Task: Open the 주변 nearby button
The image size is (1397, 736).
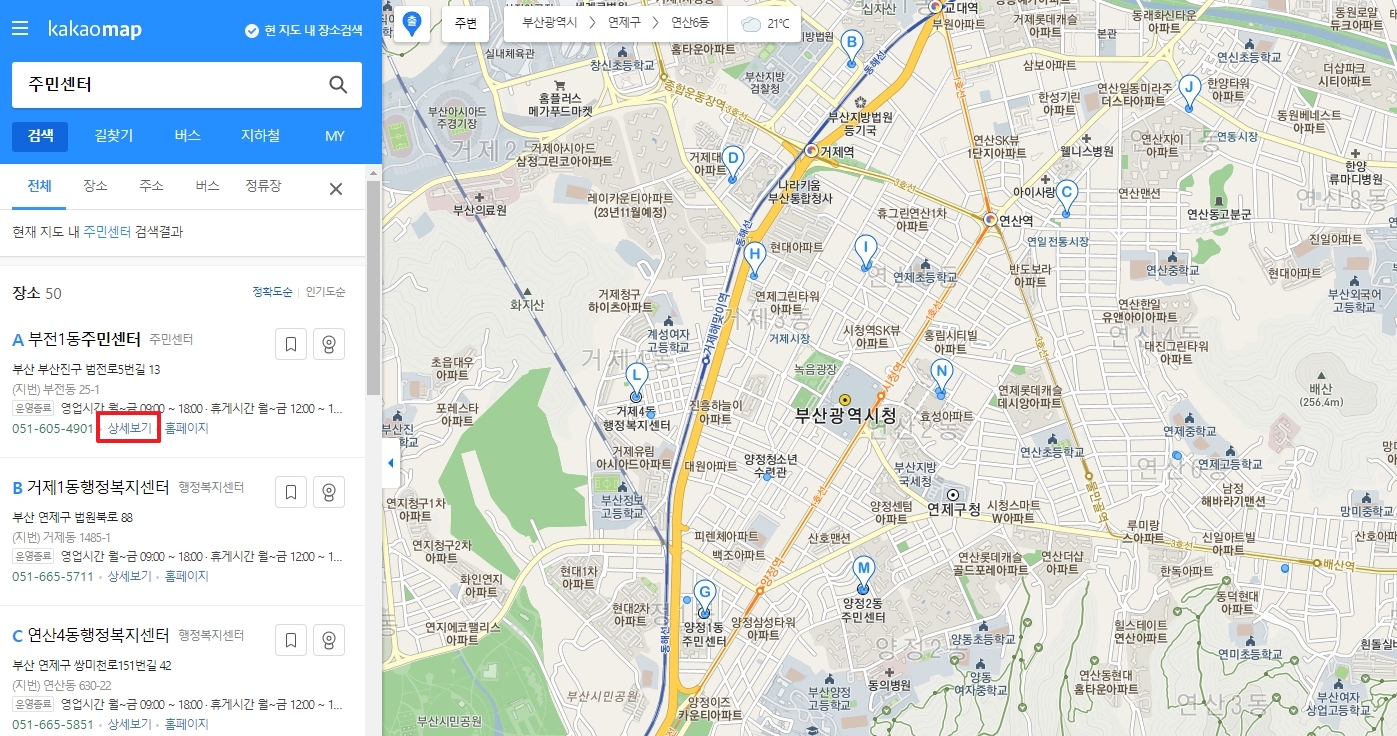Action: point(466,23)
